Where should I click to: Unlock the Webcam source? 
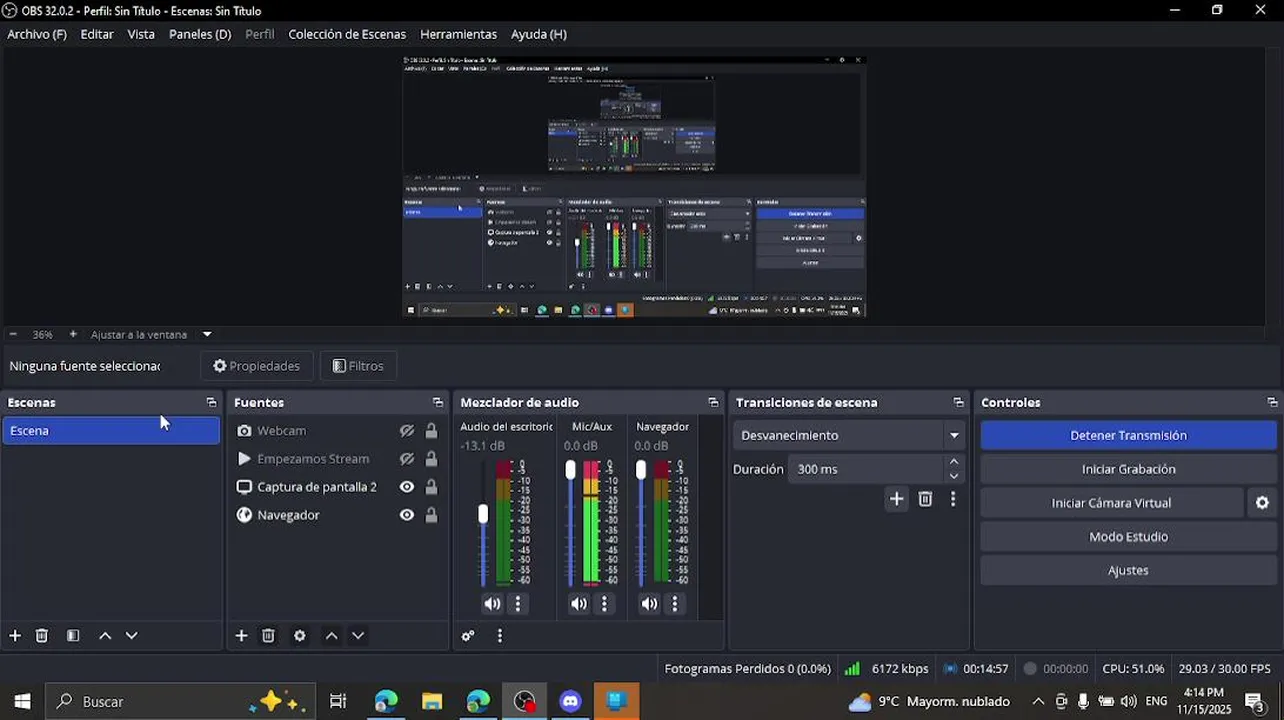point(431,431)
